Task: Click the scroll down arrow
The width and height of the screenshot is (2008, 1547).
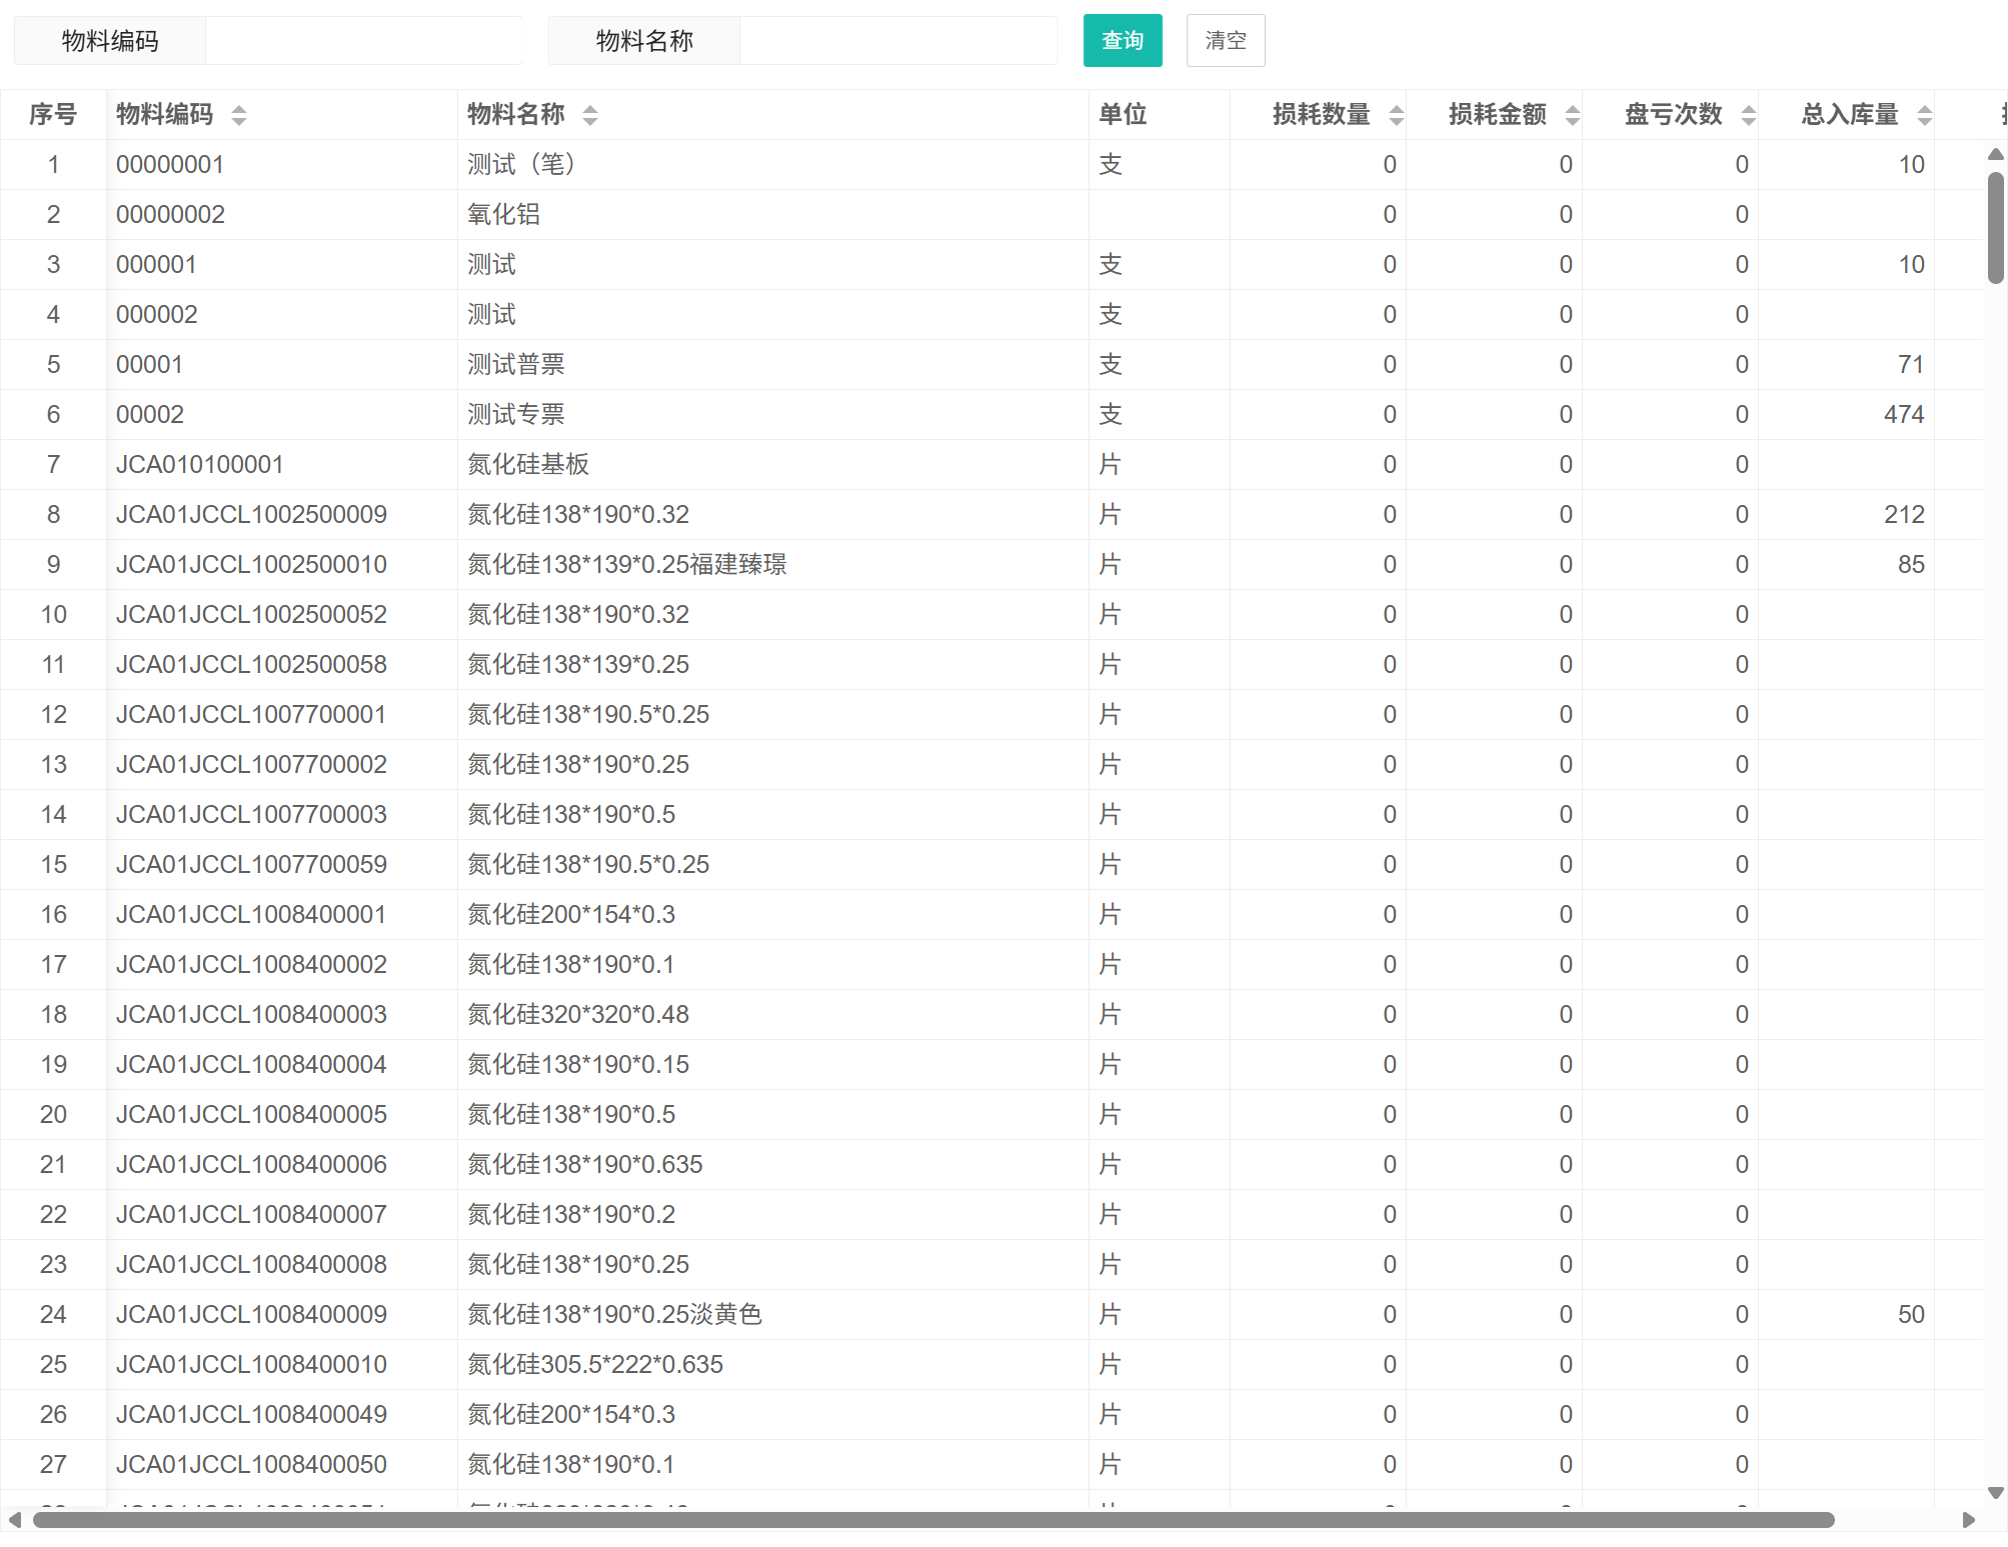Action: (x=1995, y=1493)
